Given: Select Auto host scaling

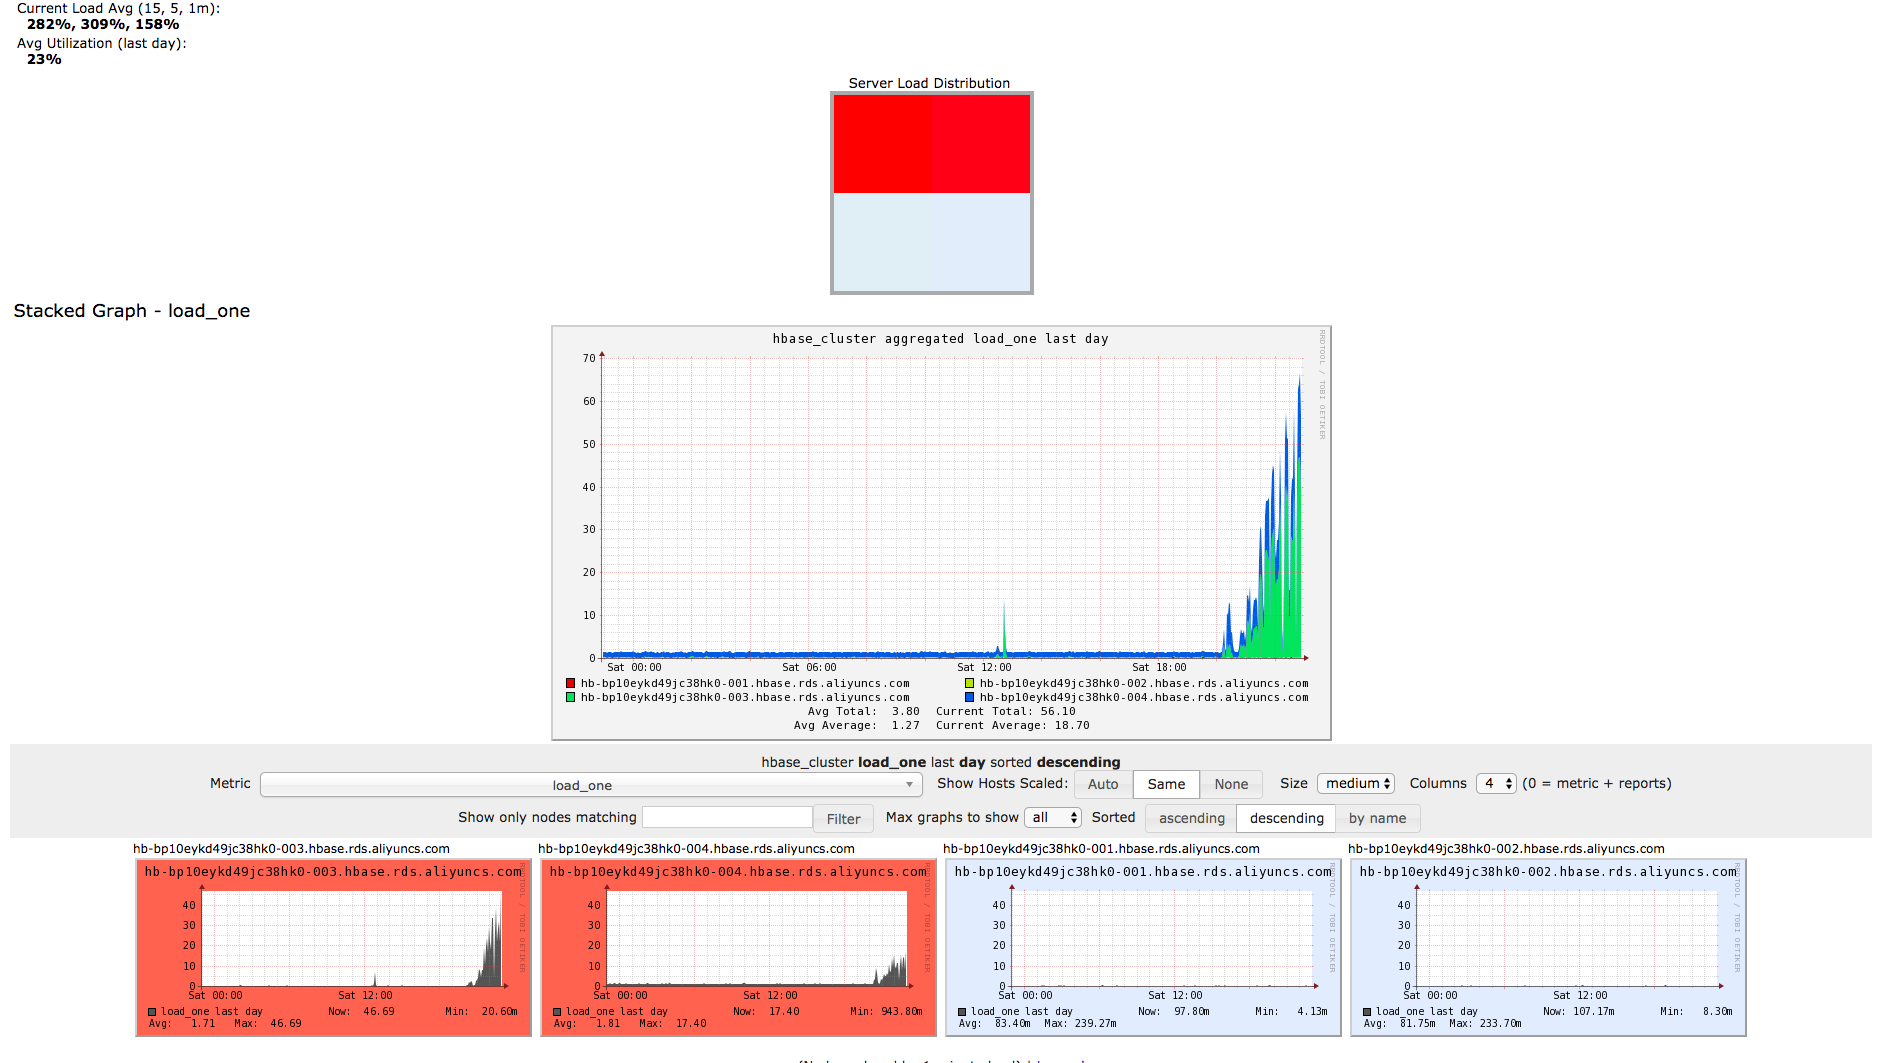Looking at the screenshot, I should coord(1103,785).
